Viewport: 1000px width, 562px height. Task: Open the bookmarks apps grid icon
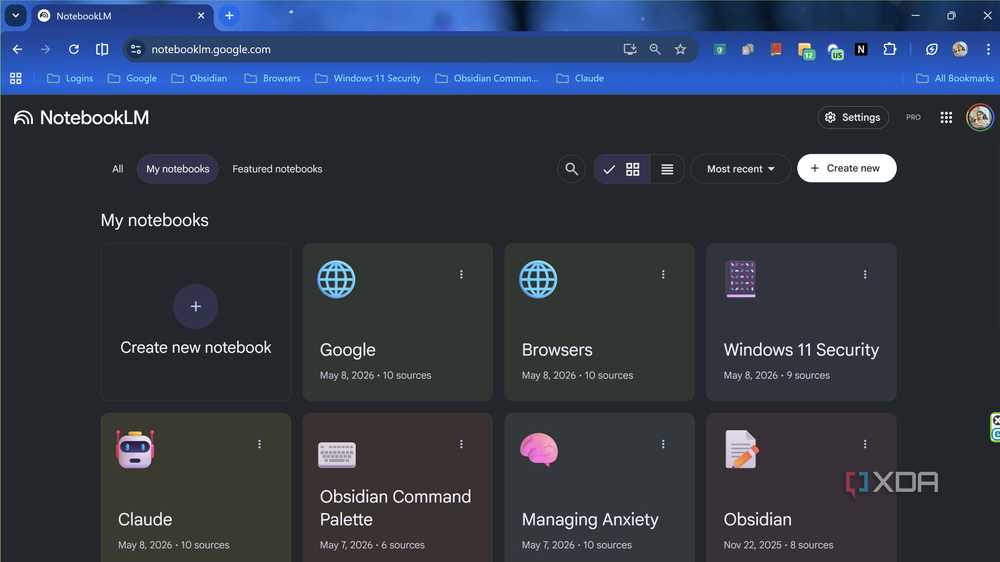pyautogui.click(x=16, y=78)
